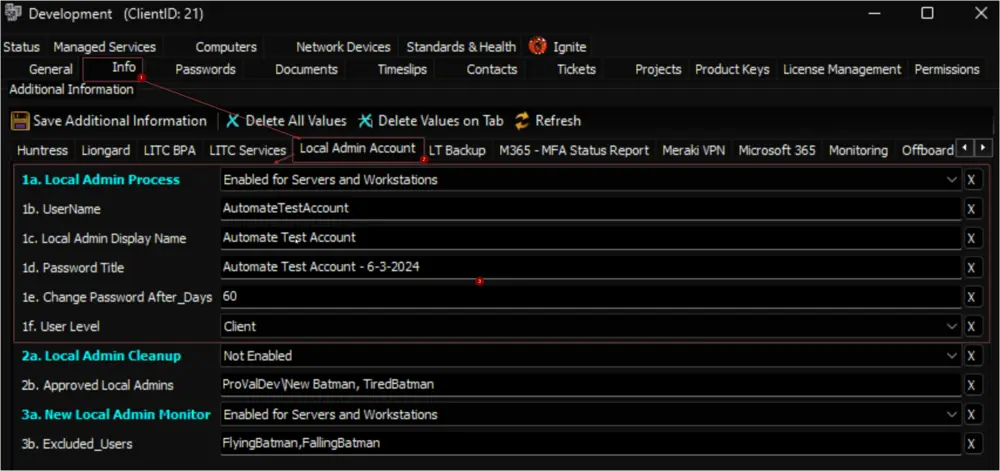Click the Save Additional Information disk icon
1000x471 pixels.
click(x=20, y=121)
